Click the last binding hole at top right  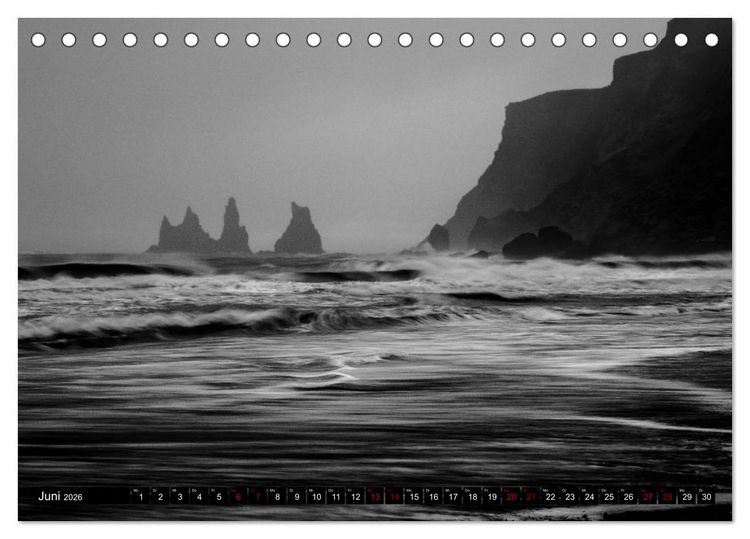pos(711,40)
